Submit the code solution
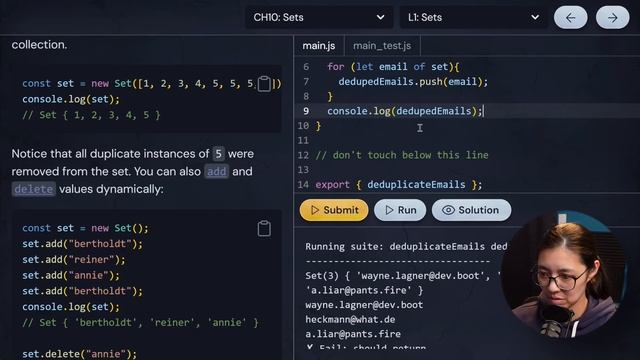This screenshot has height=360, width=640. 334,210
